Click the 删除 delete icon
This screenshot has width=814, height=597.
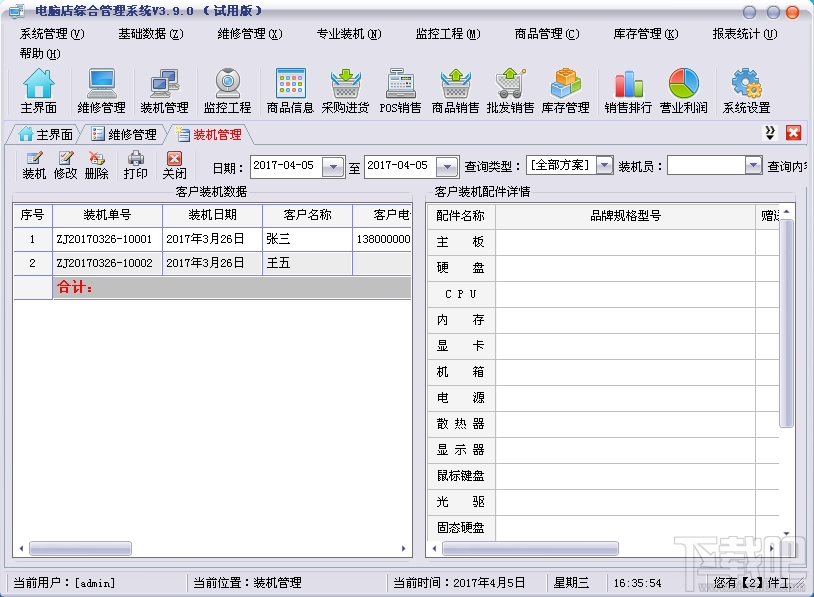pos(97,163)
